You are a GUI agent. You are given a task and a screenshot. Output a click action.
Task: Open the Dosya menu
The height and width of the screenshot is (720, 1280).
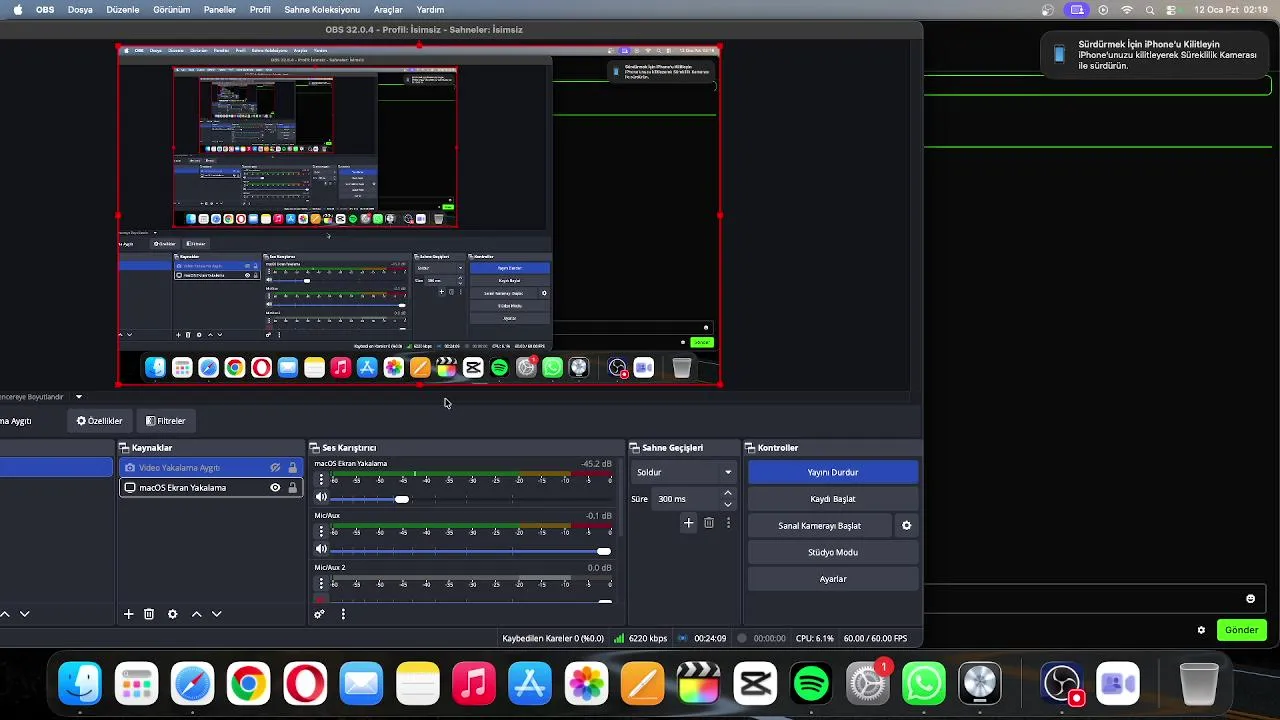(x=80, y=10)
